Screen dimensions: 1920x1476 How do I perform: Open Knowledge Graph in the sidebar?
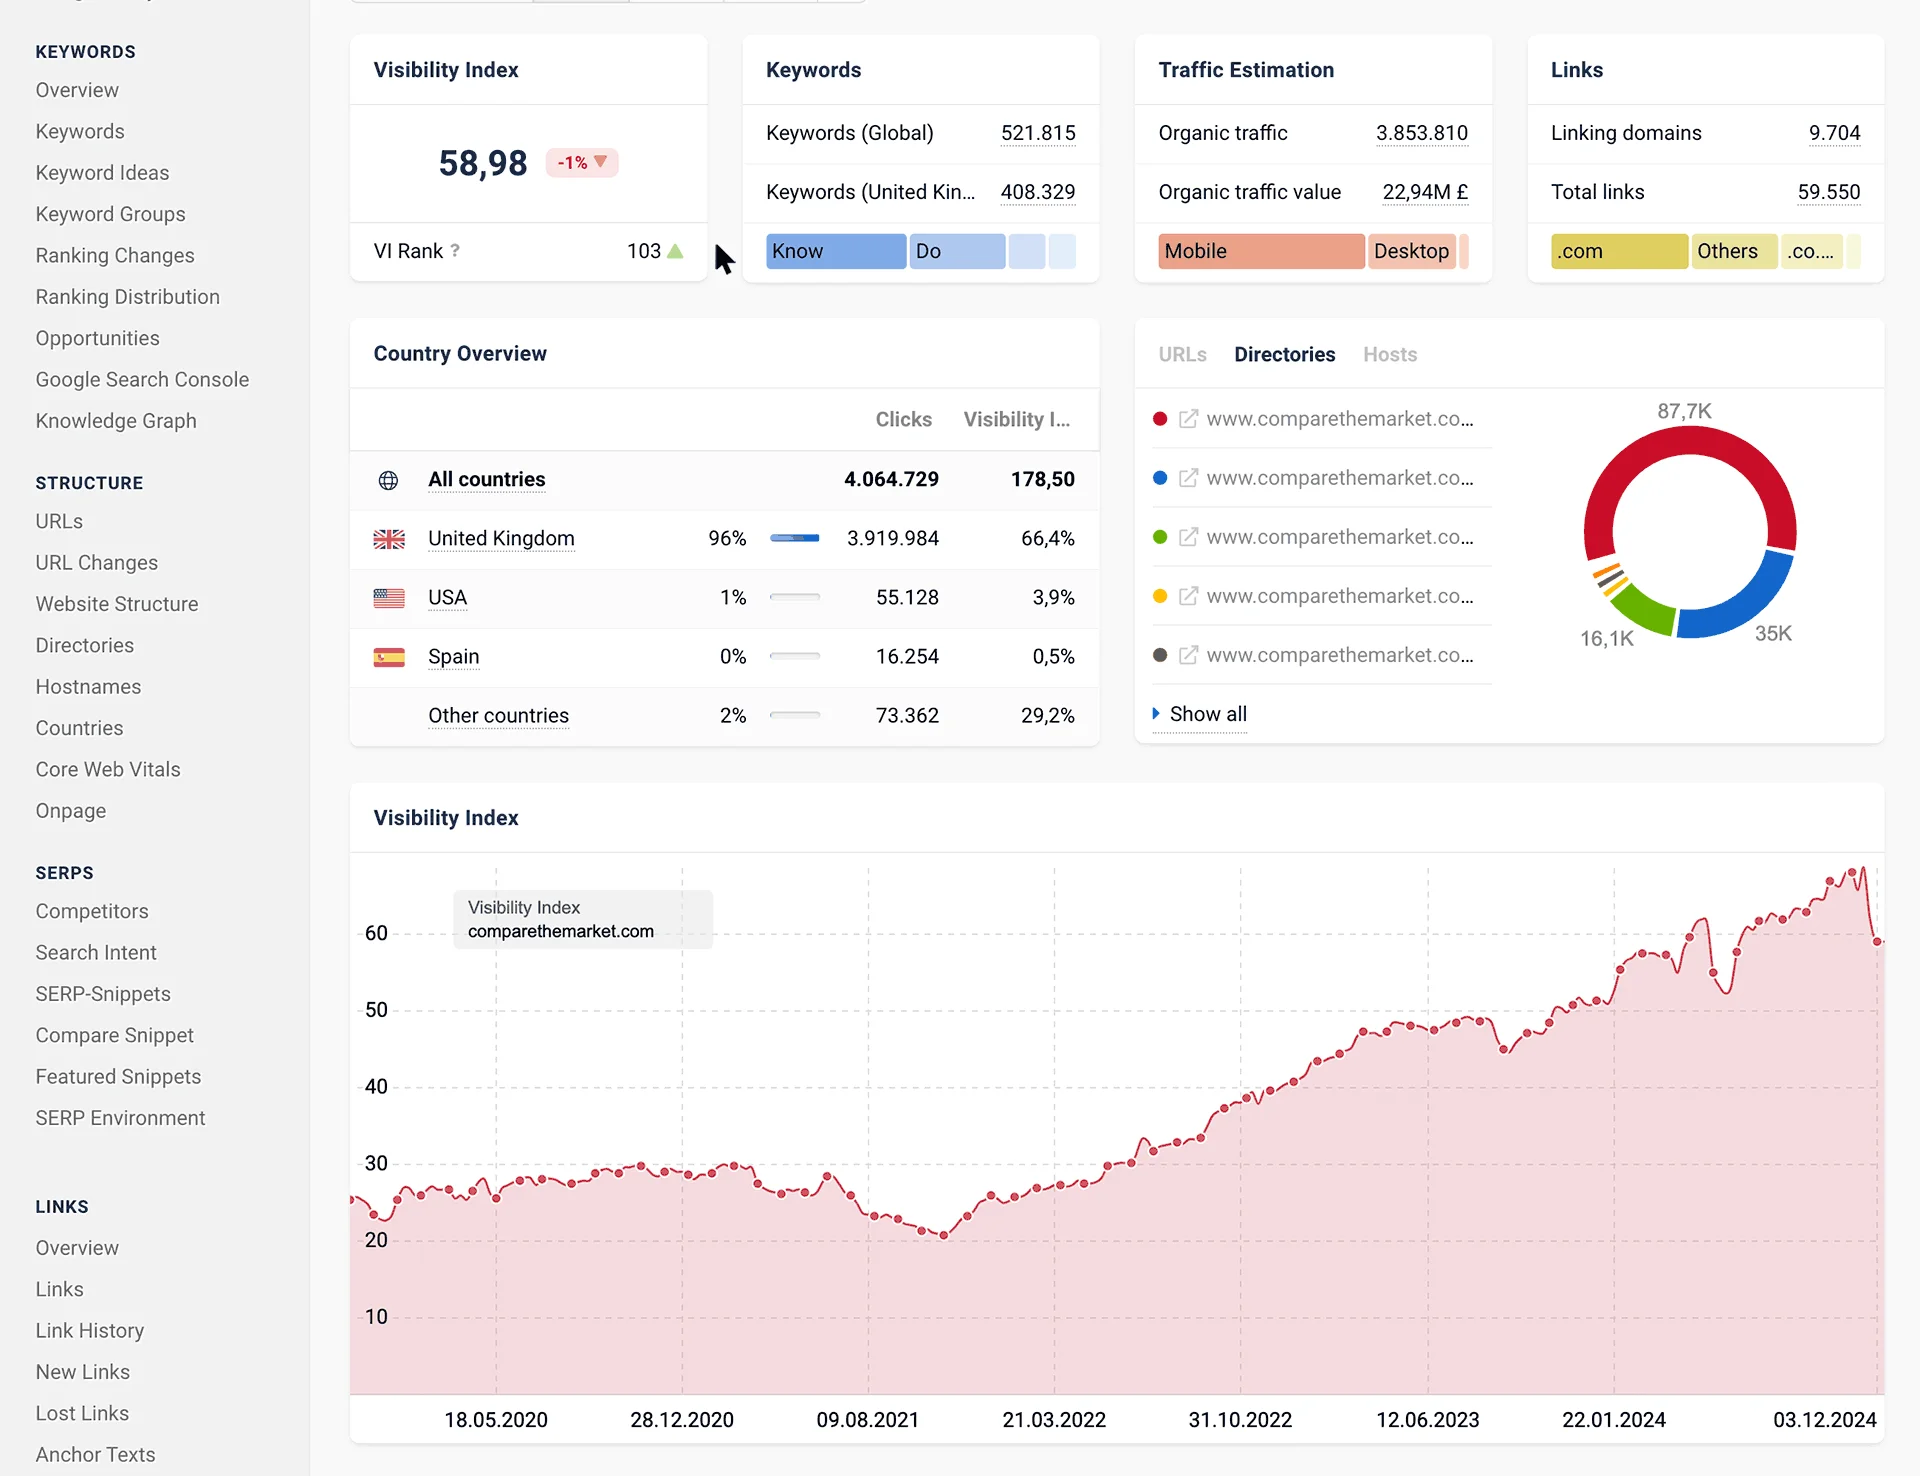(116, 421)
